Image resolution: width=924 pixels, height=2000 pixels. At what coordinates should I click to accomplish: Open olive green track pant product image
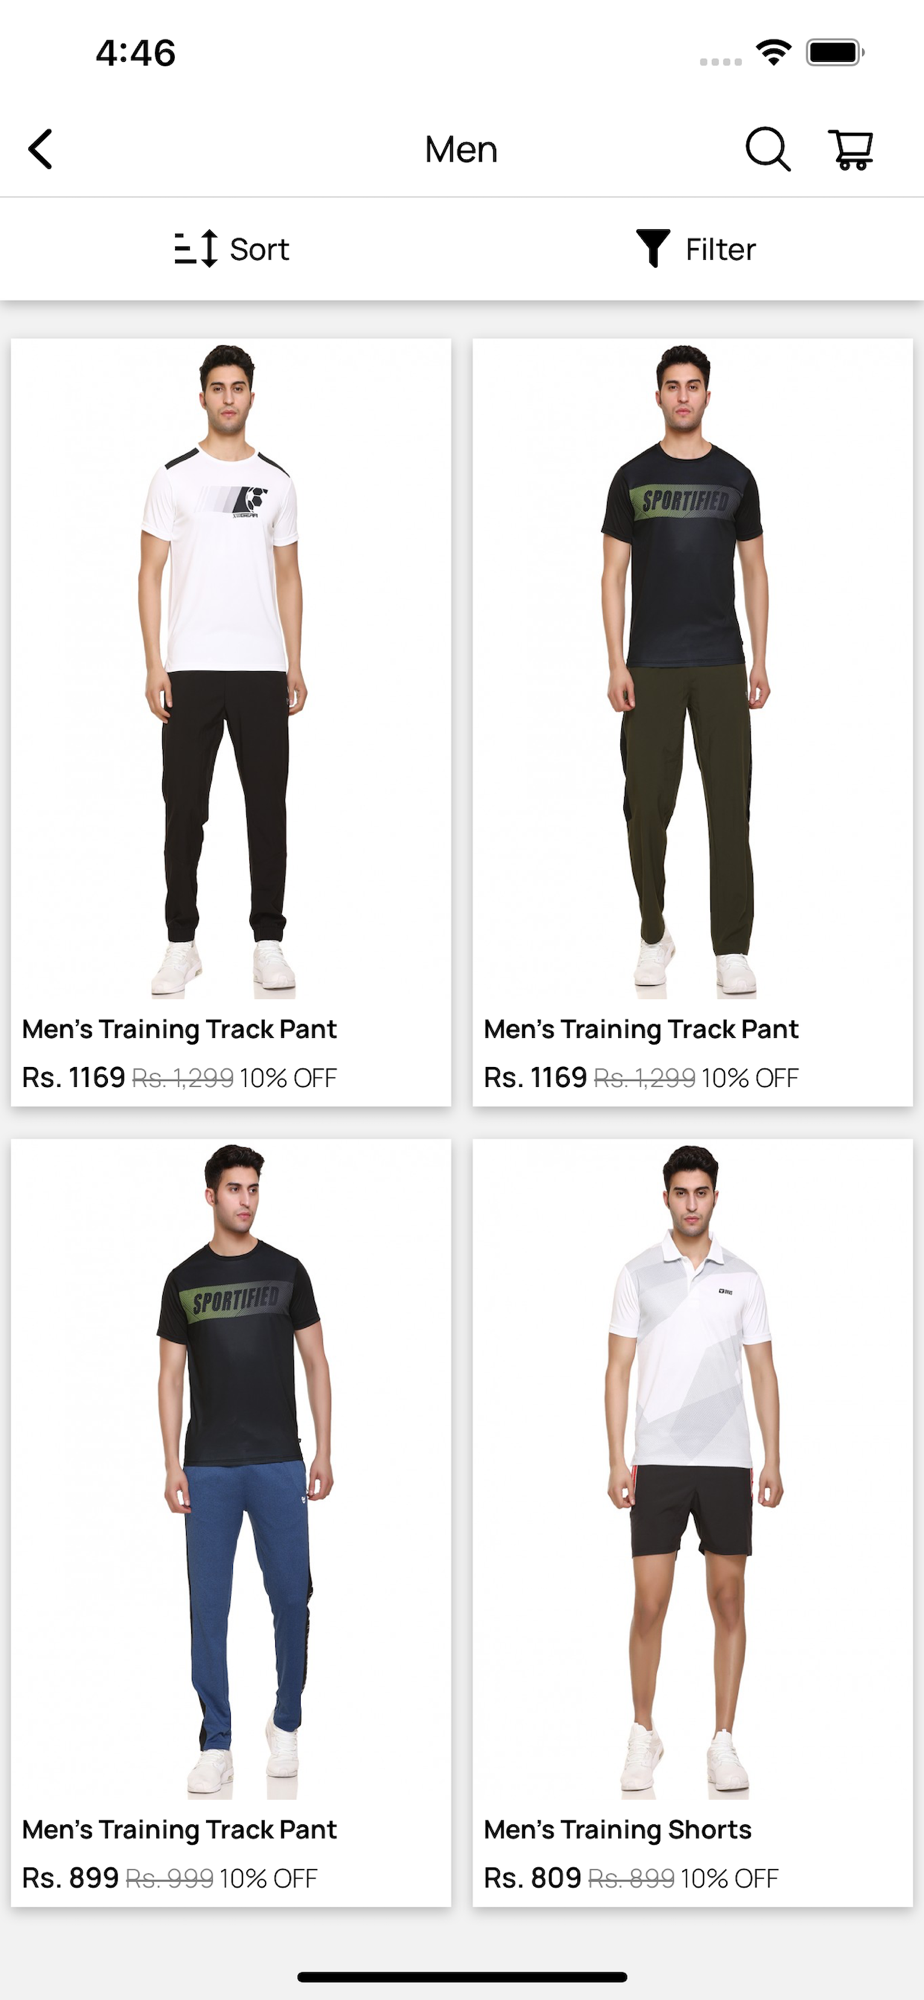pyautogui.click(x=693, y=669)
